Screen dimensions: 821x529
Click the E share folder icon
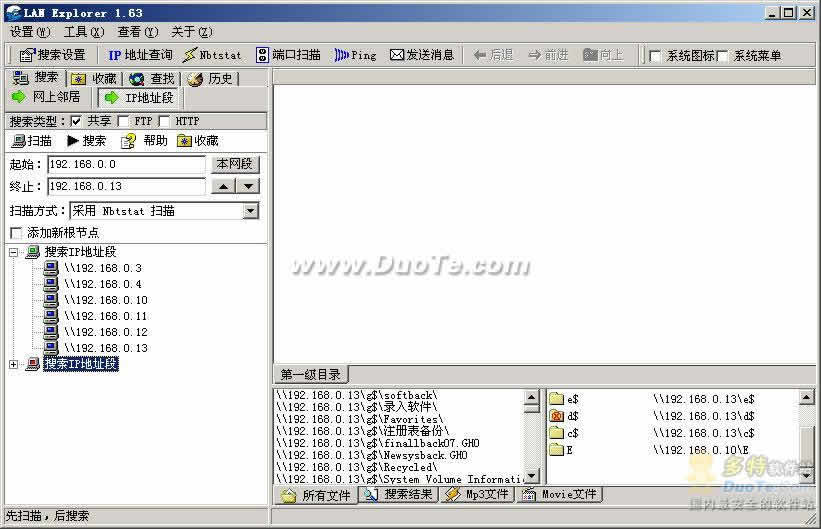click(557, 450)
